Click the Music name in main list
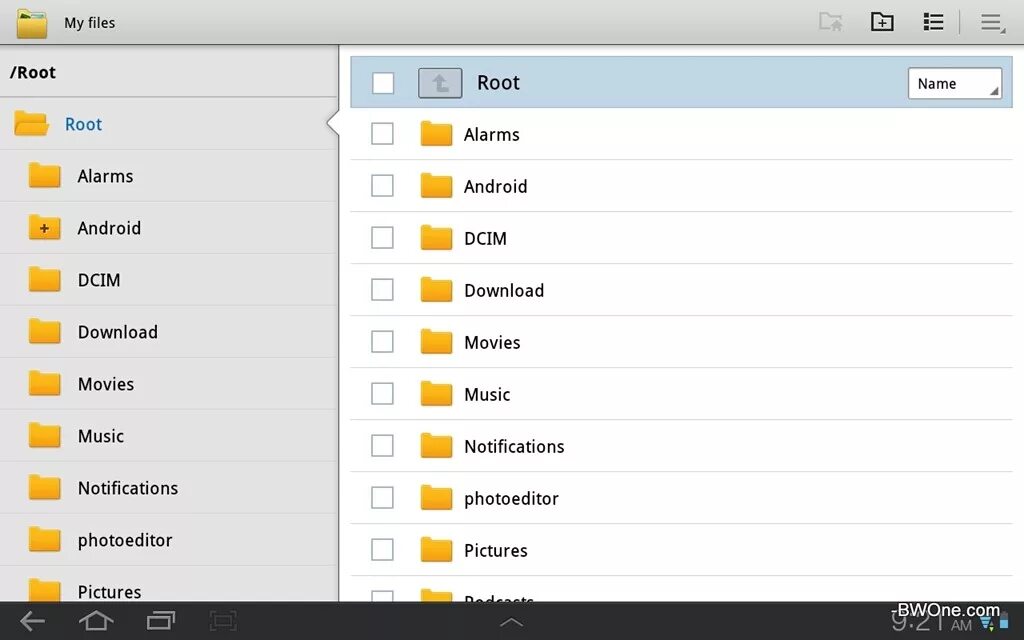1024x640 pixels. point(487,394)
